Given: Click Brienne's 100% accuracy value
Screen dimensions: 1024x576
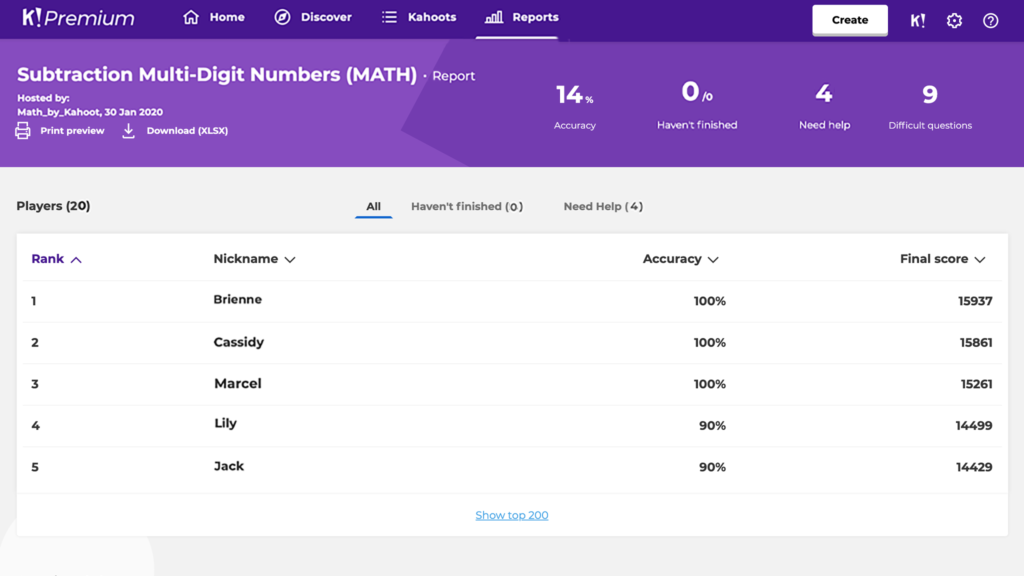Looking at the screenshot, I should (x=709, y=301).
